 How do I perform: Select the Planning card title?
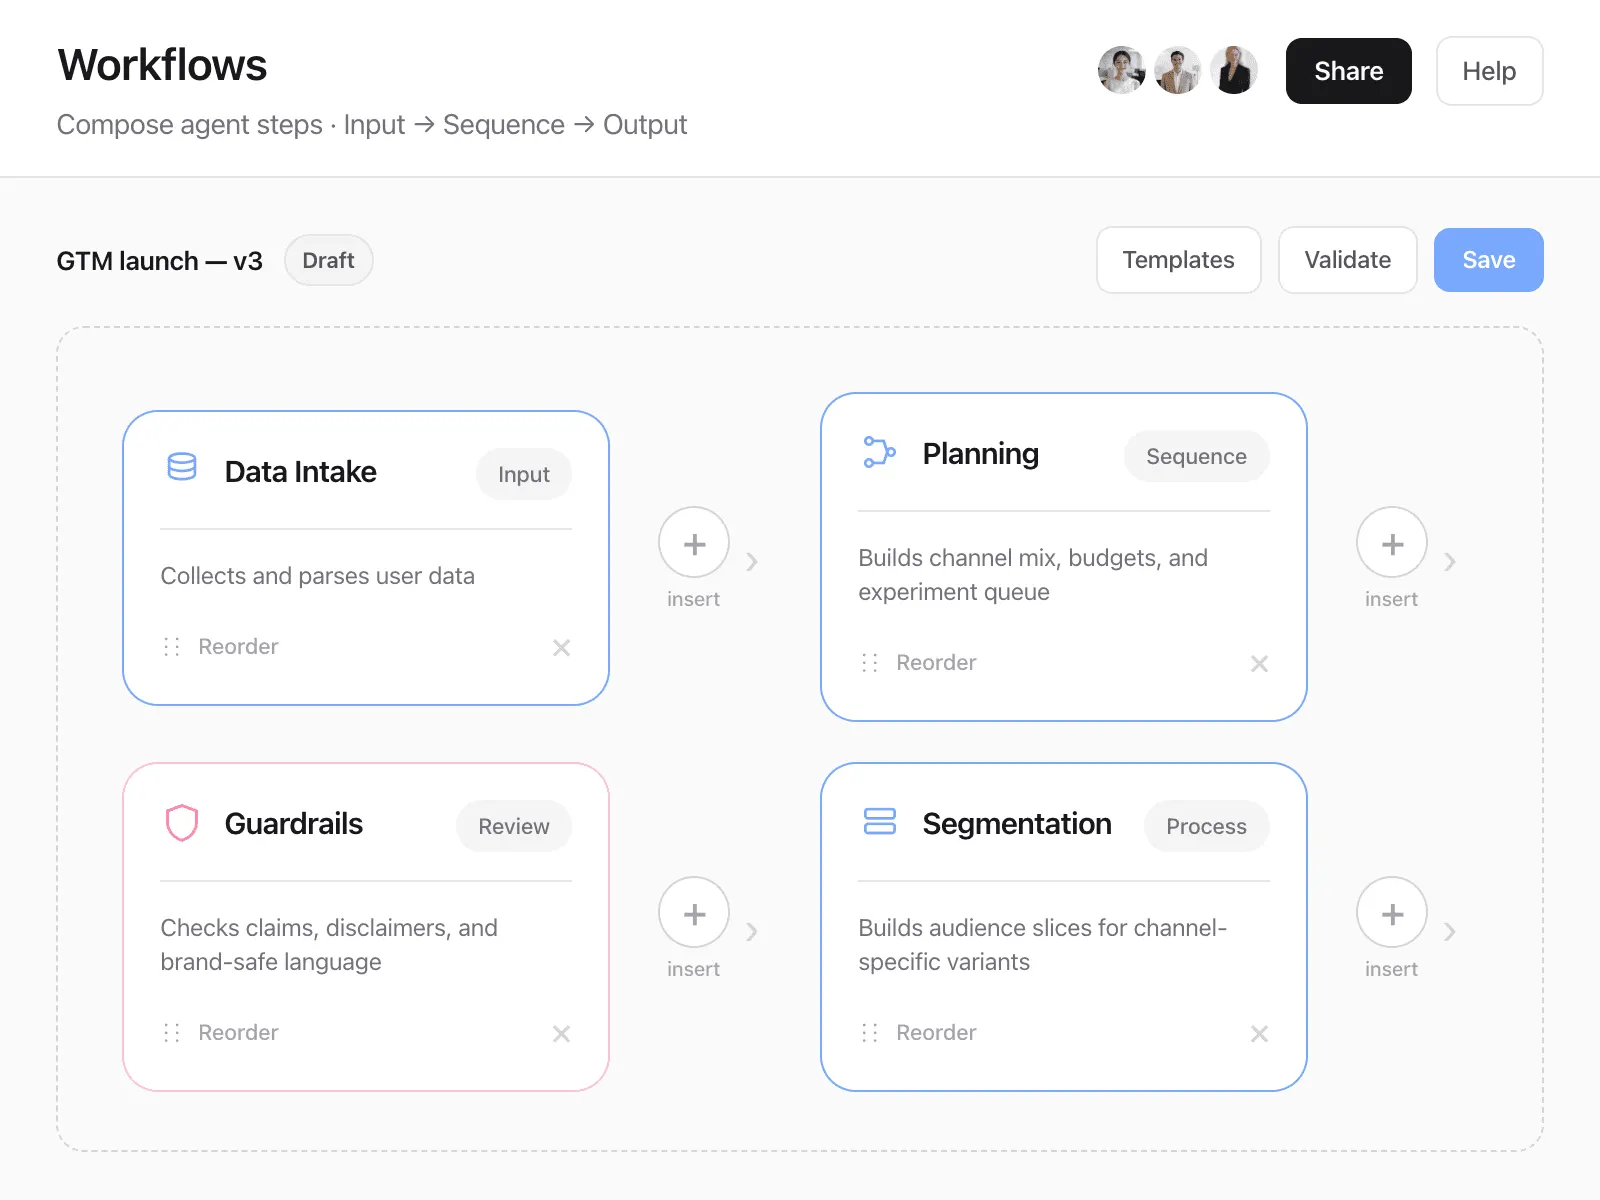point(981,454)
